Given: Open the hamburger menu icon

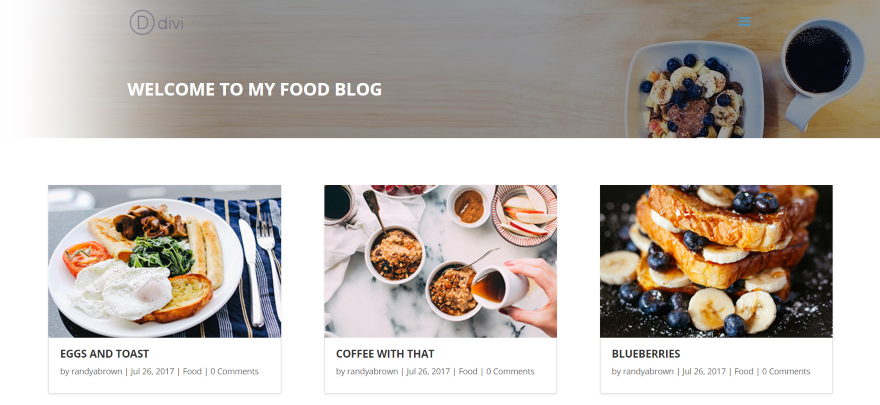Looking at the screenshot, I should [744, 22].
